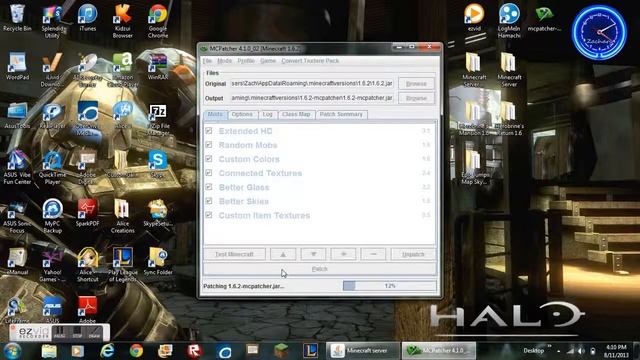The height and width of the screenshot is (360, 640).
Task: Open the Sync Folder desktop icon
Action: 158,261
